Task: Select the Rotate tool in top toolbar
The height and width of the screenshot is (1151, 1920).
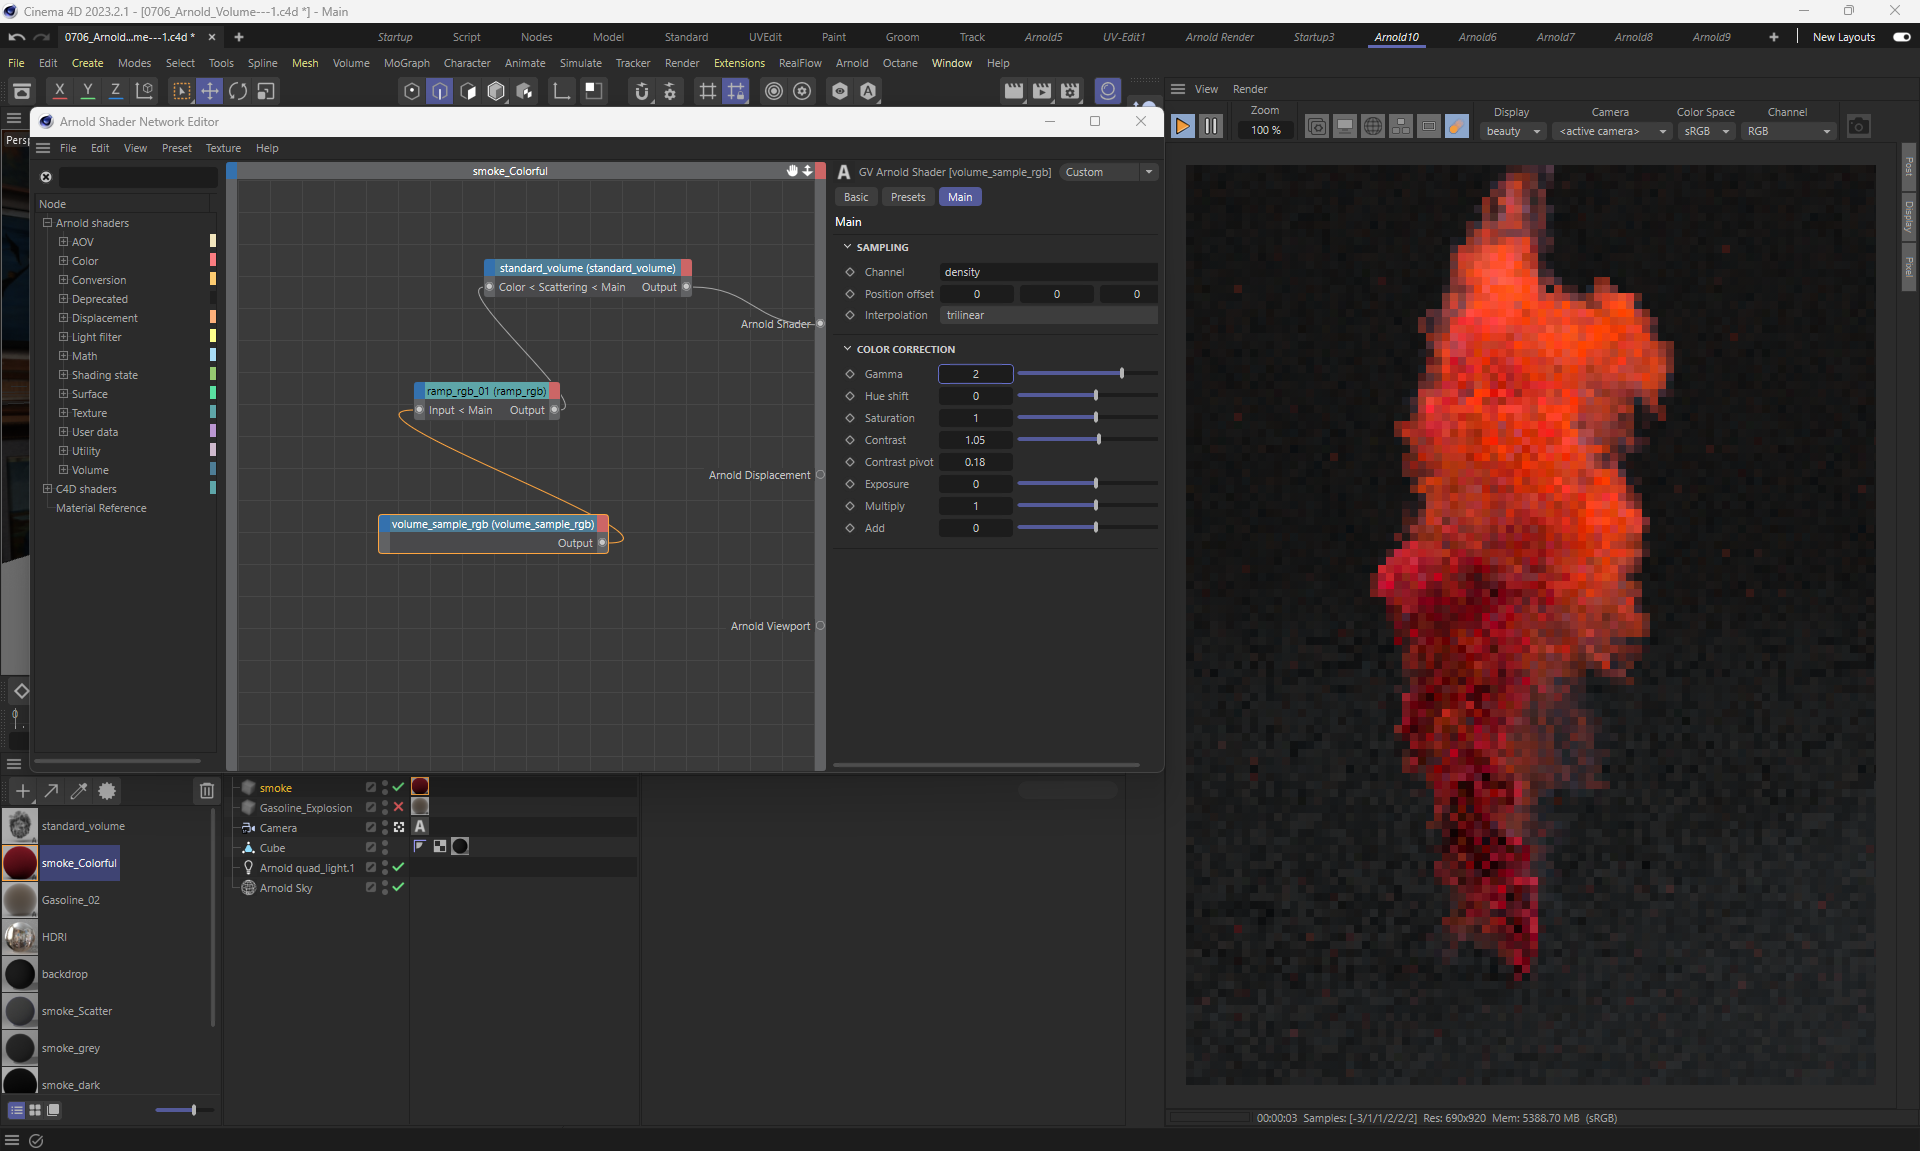Action: [238, 91]
